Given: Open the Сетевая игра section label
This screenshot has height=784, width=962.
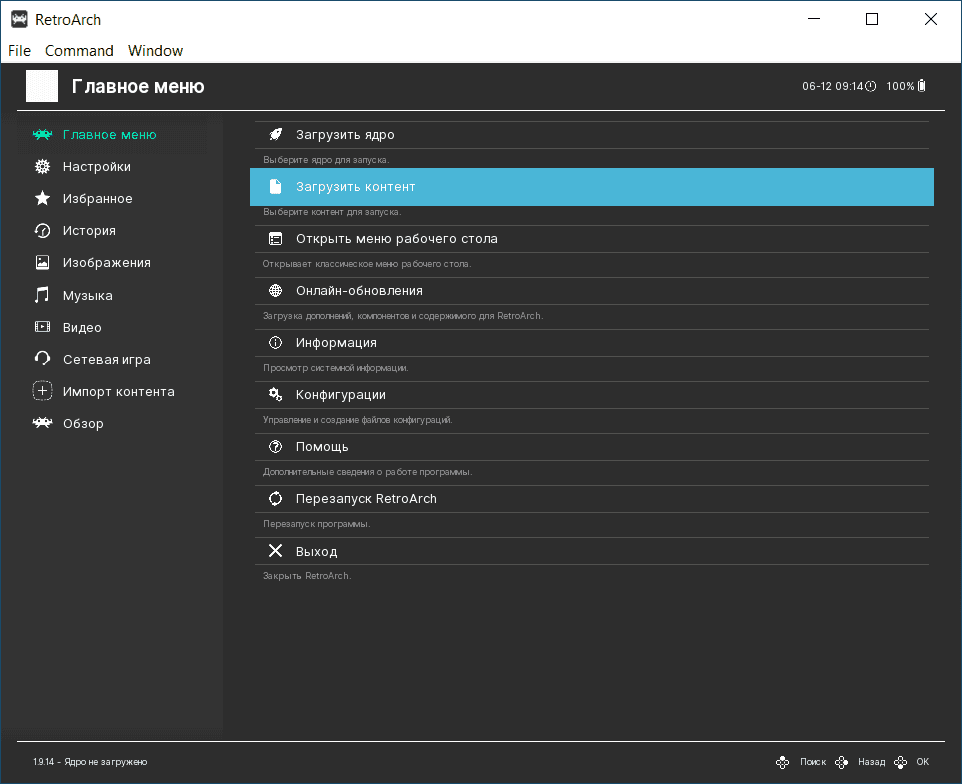Looking at the screenshot, I should point(107,359).
